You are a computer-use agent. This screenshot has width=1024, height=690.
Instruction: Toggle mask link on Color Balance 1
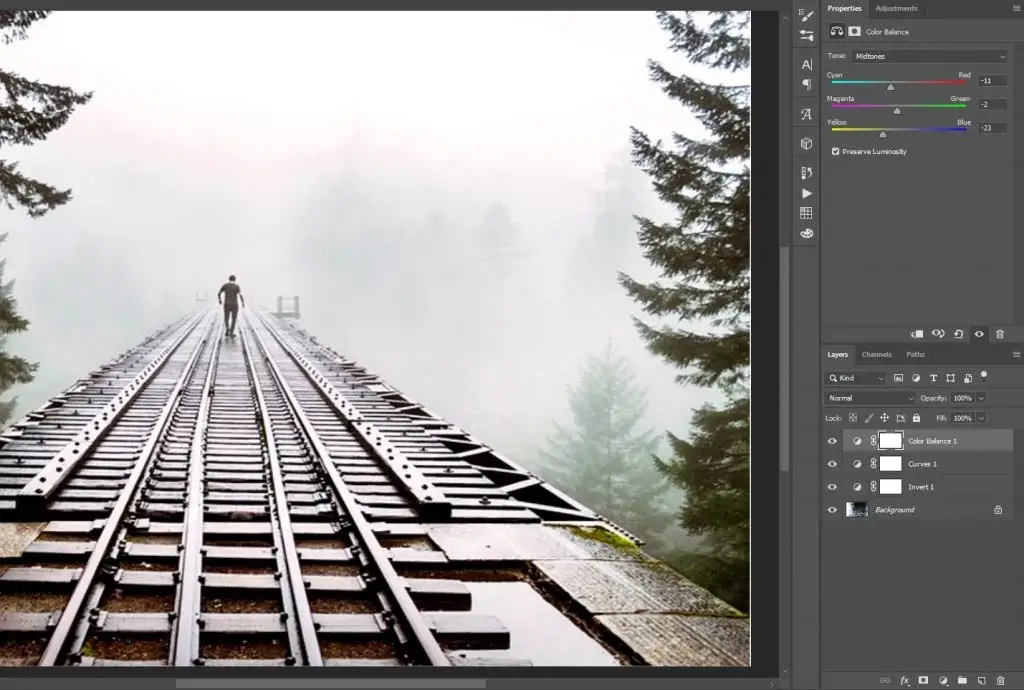[873, 441]
